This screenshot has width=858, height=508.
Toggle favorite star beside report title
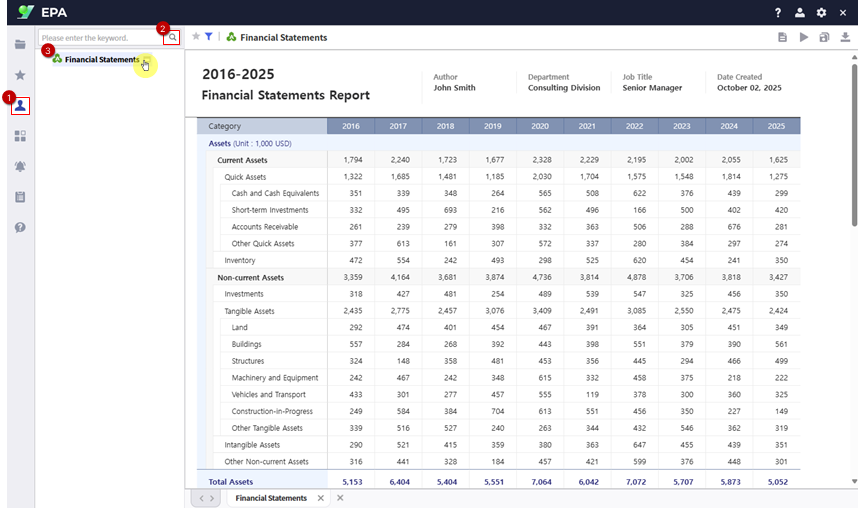[x=196, y=37]
